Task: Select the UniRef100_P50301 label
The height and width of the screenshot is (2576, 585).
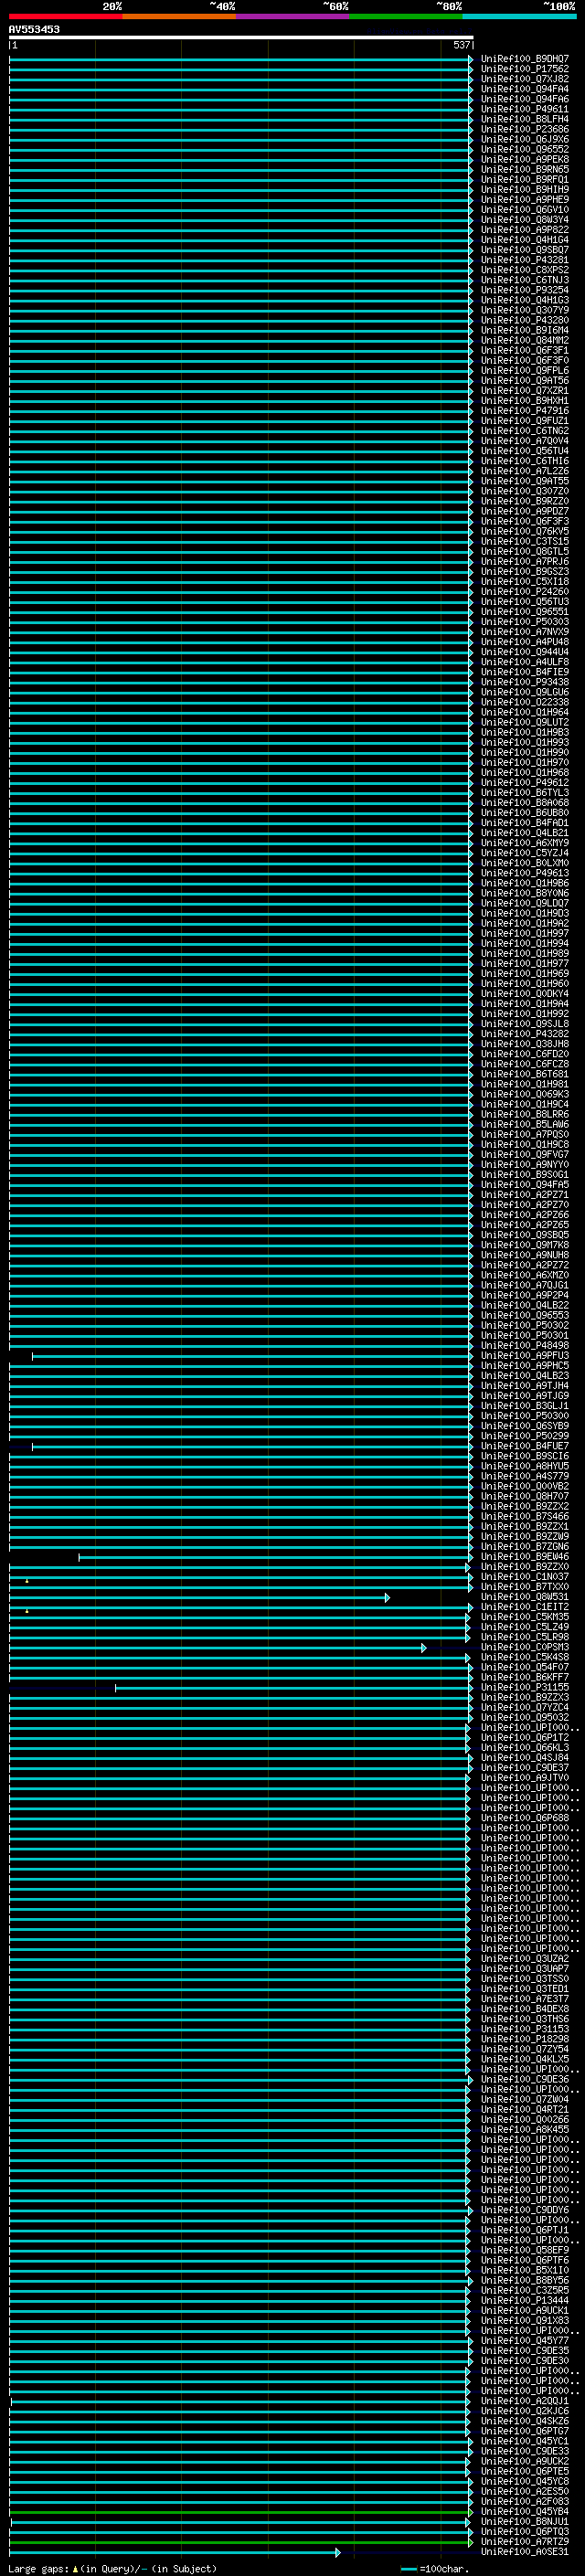Action: point(525,1335)
